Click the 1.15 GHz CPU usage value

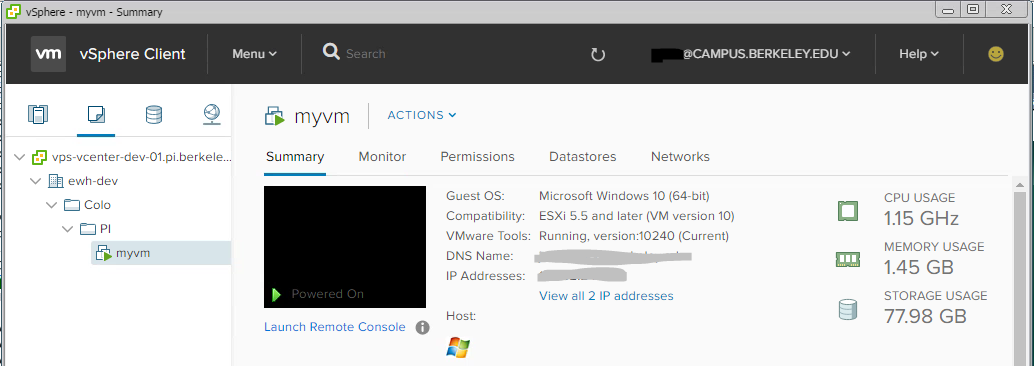921,218
